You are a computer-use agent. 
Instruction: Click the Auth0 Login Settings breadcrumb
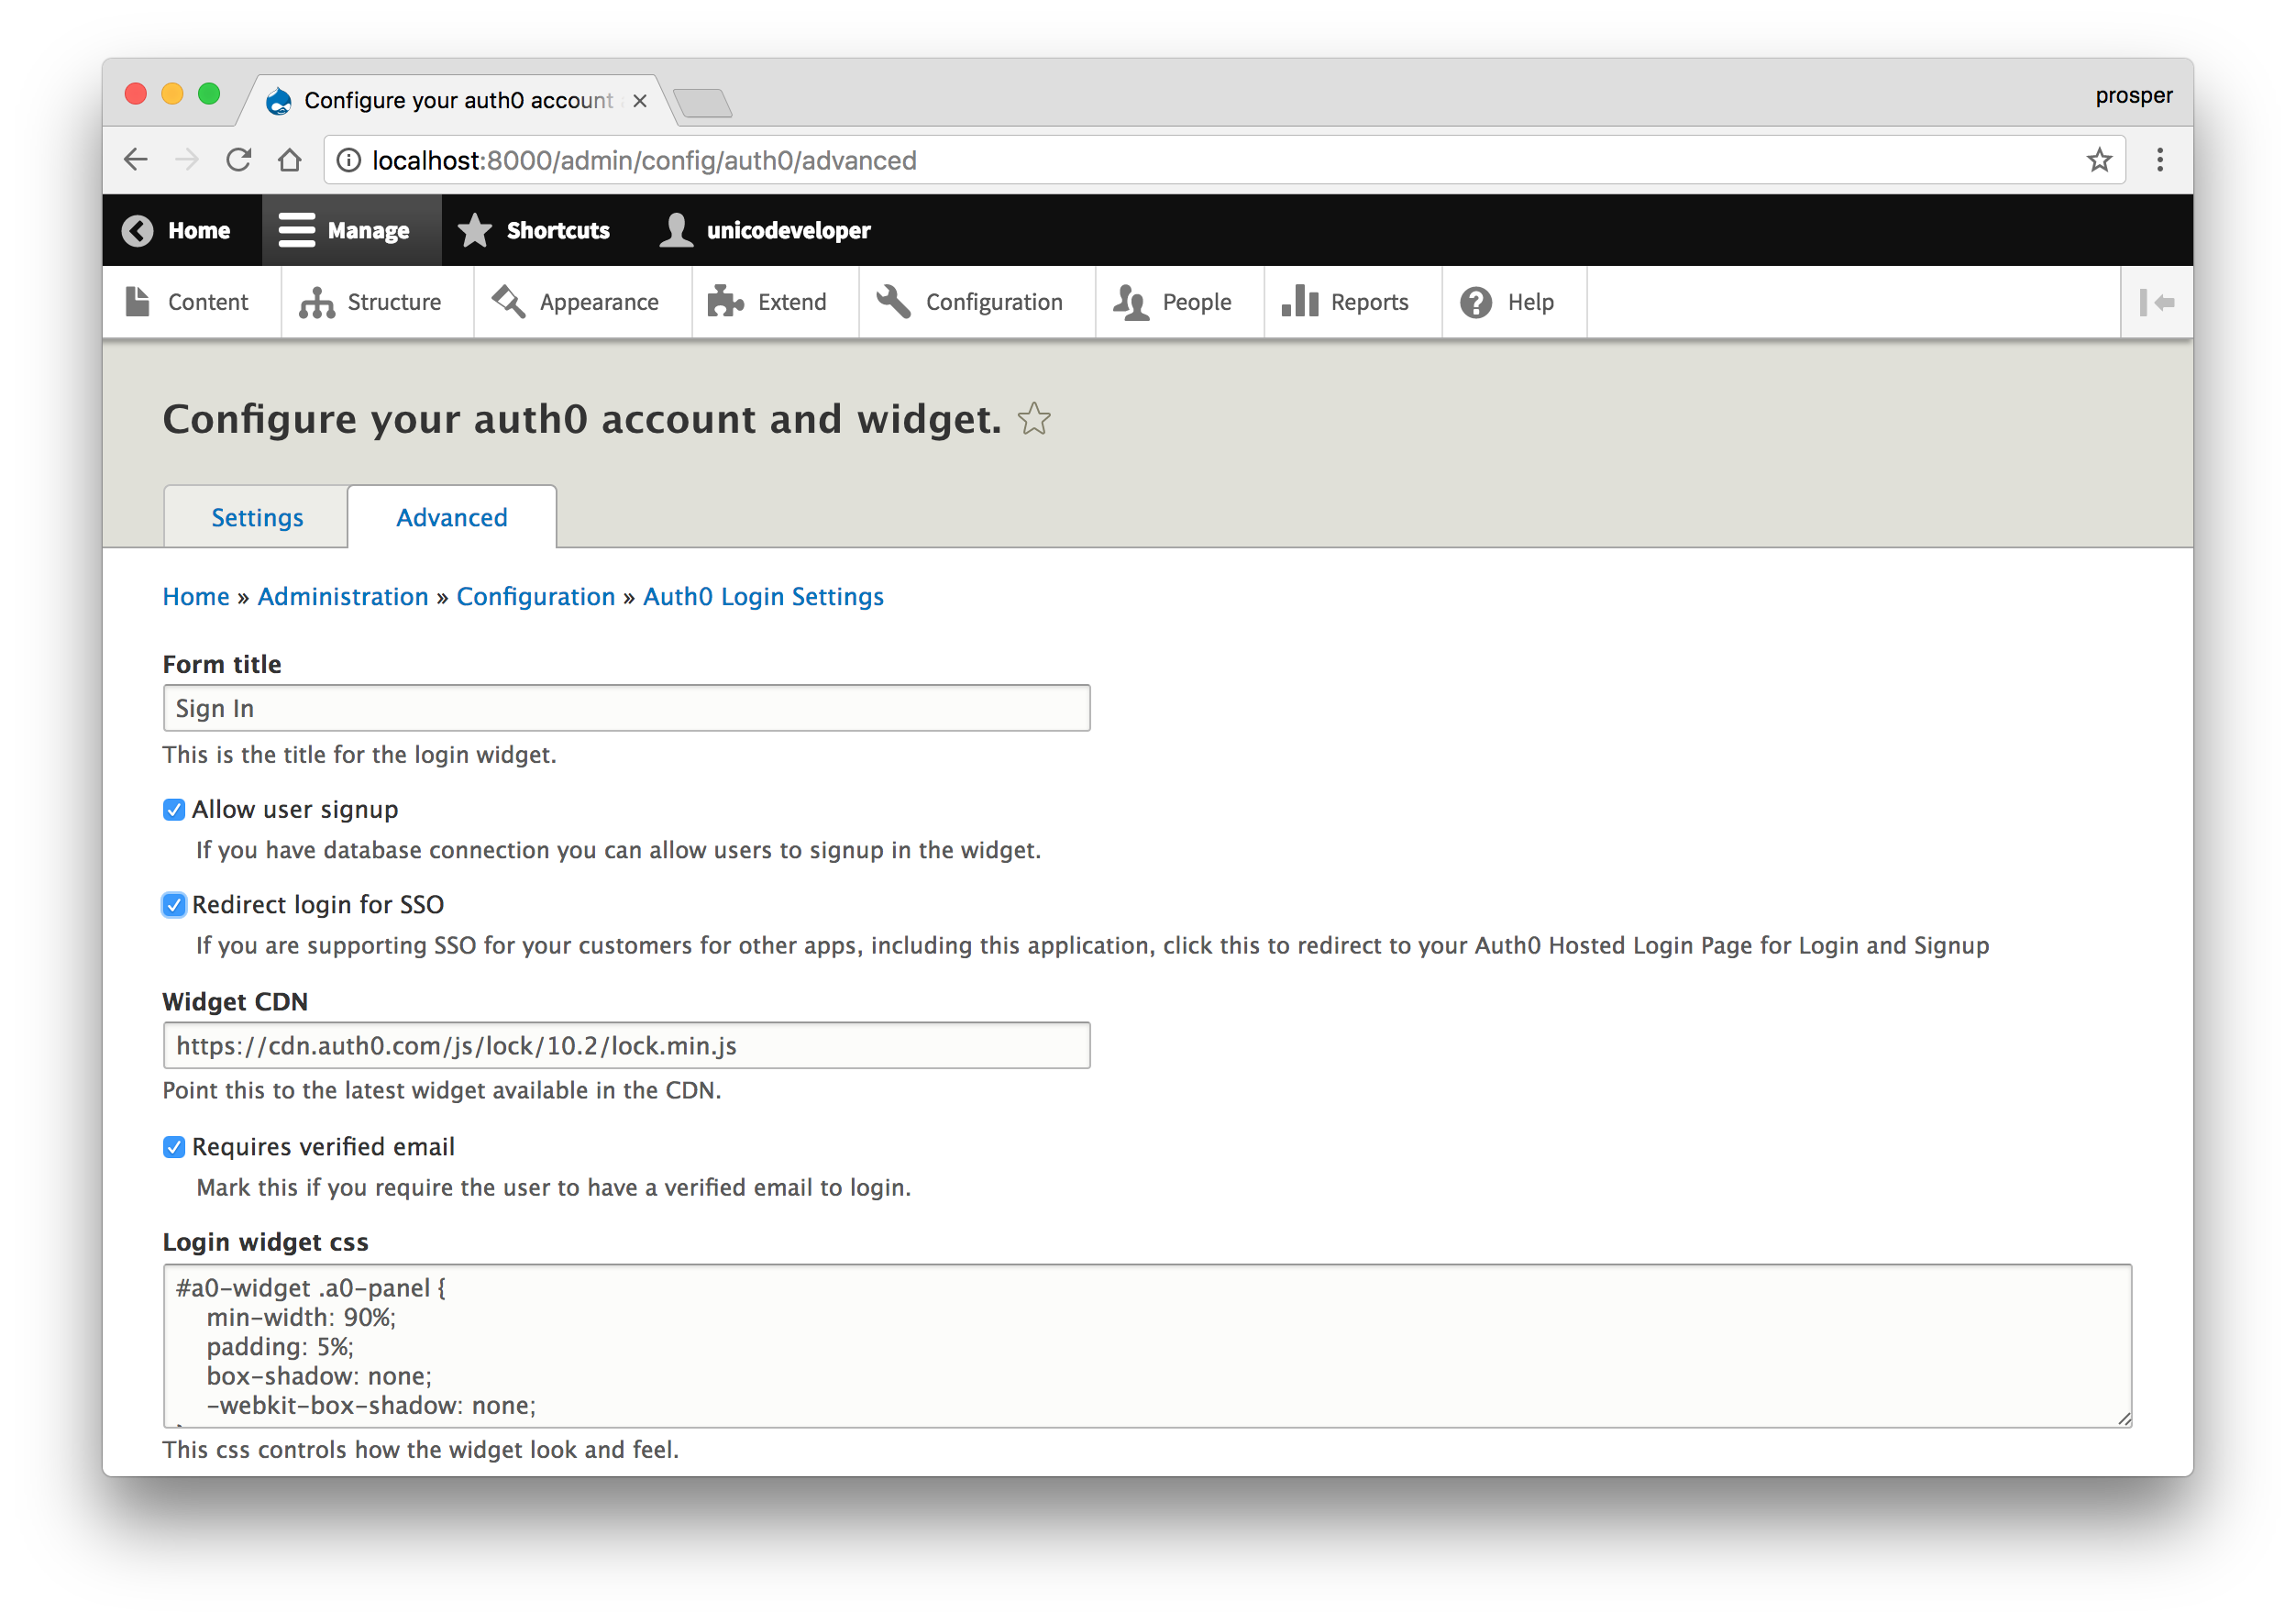[x=764, y=597]
